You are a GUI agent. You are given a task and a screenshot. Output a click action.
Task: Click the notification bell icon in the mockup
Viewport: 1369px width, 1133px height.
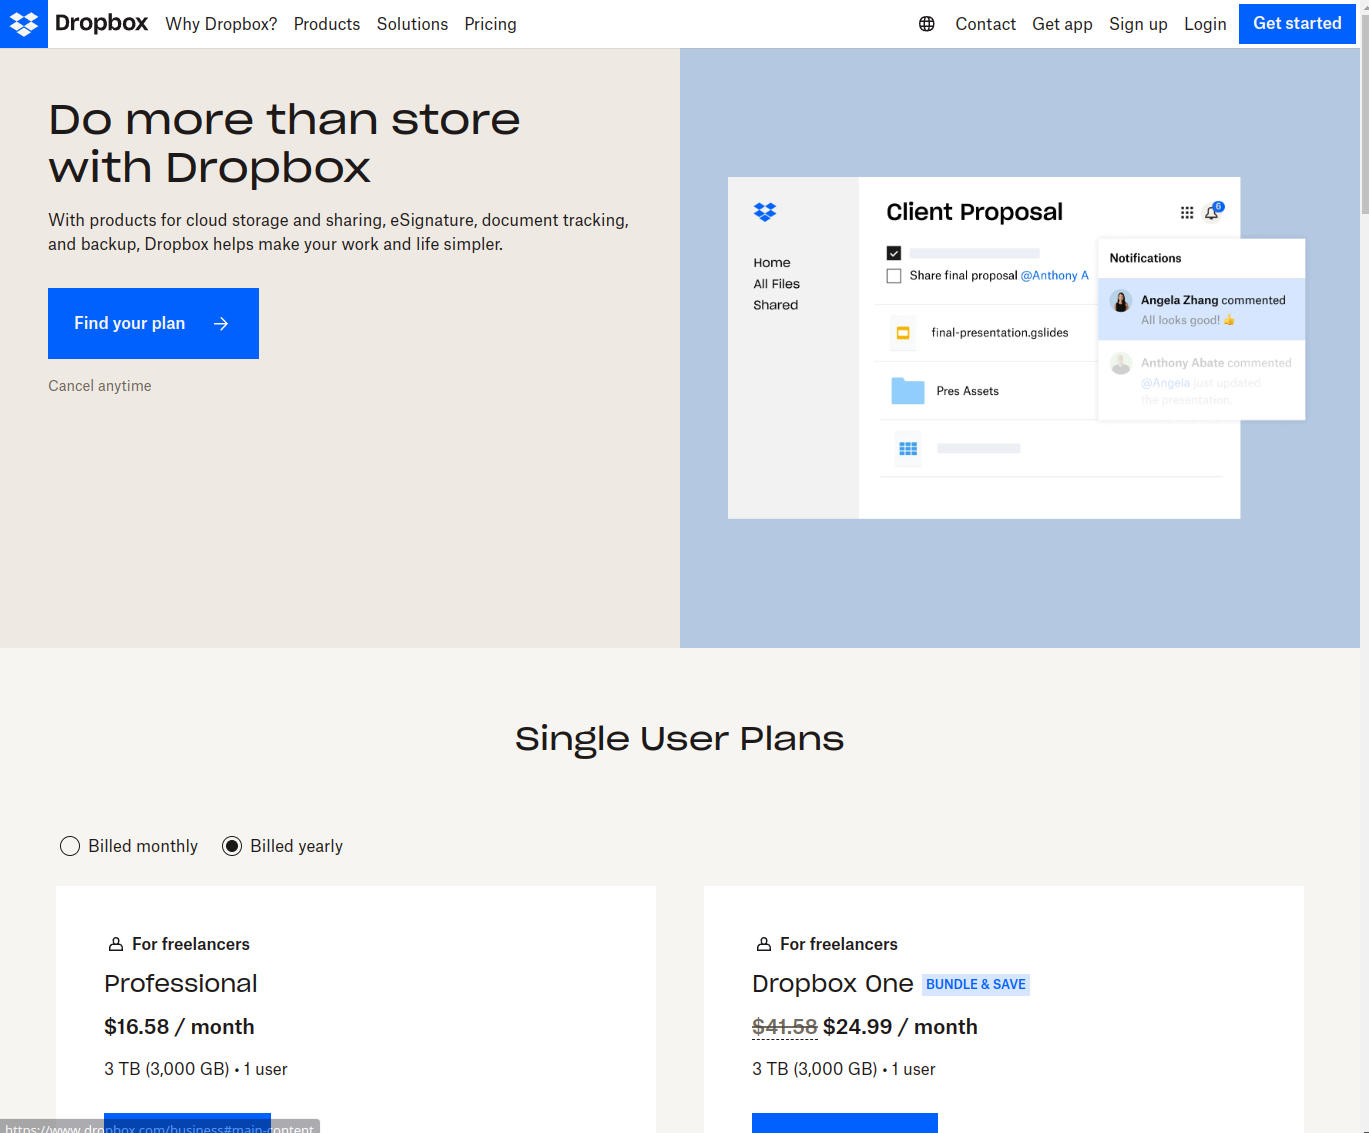[x=1212, y=212]
